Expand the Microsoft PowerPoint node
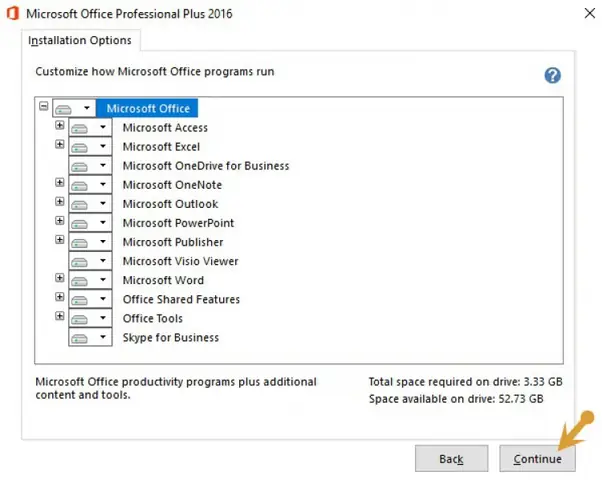The image size is (602, 480). 60,220
